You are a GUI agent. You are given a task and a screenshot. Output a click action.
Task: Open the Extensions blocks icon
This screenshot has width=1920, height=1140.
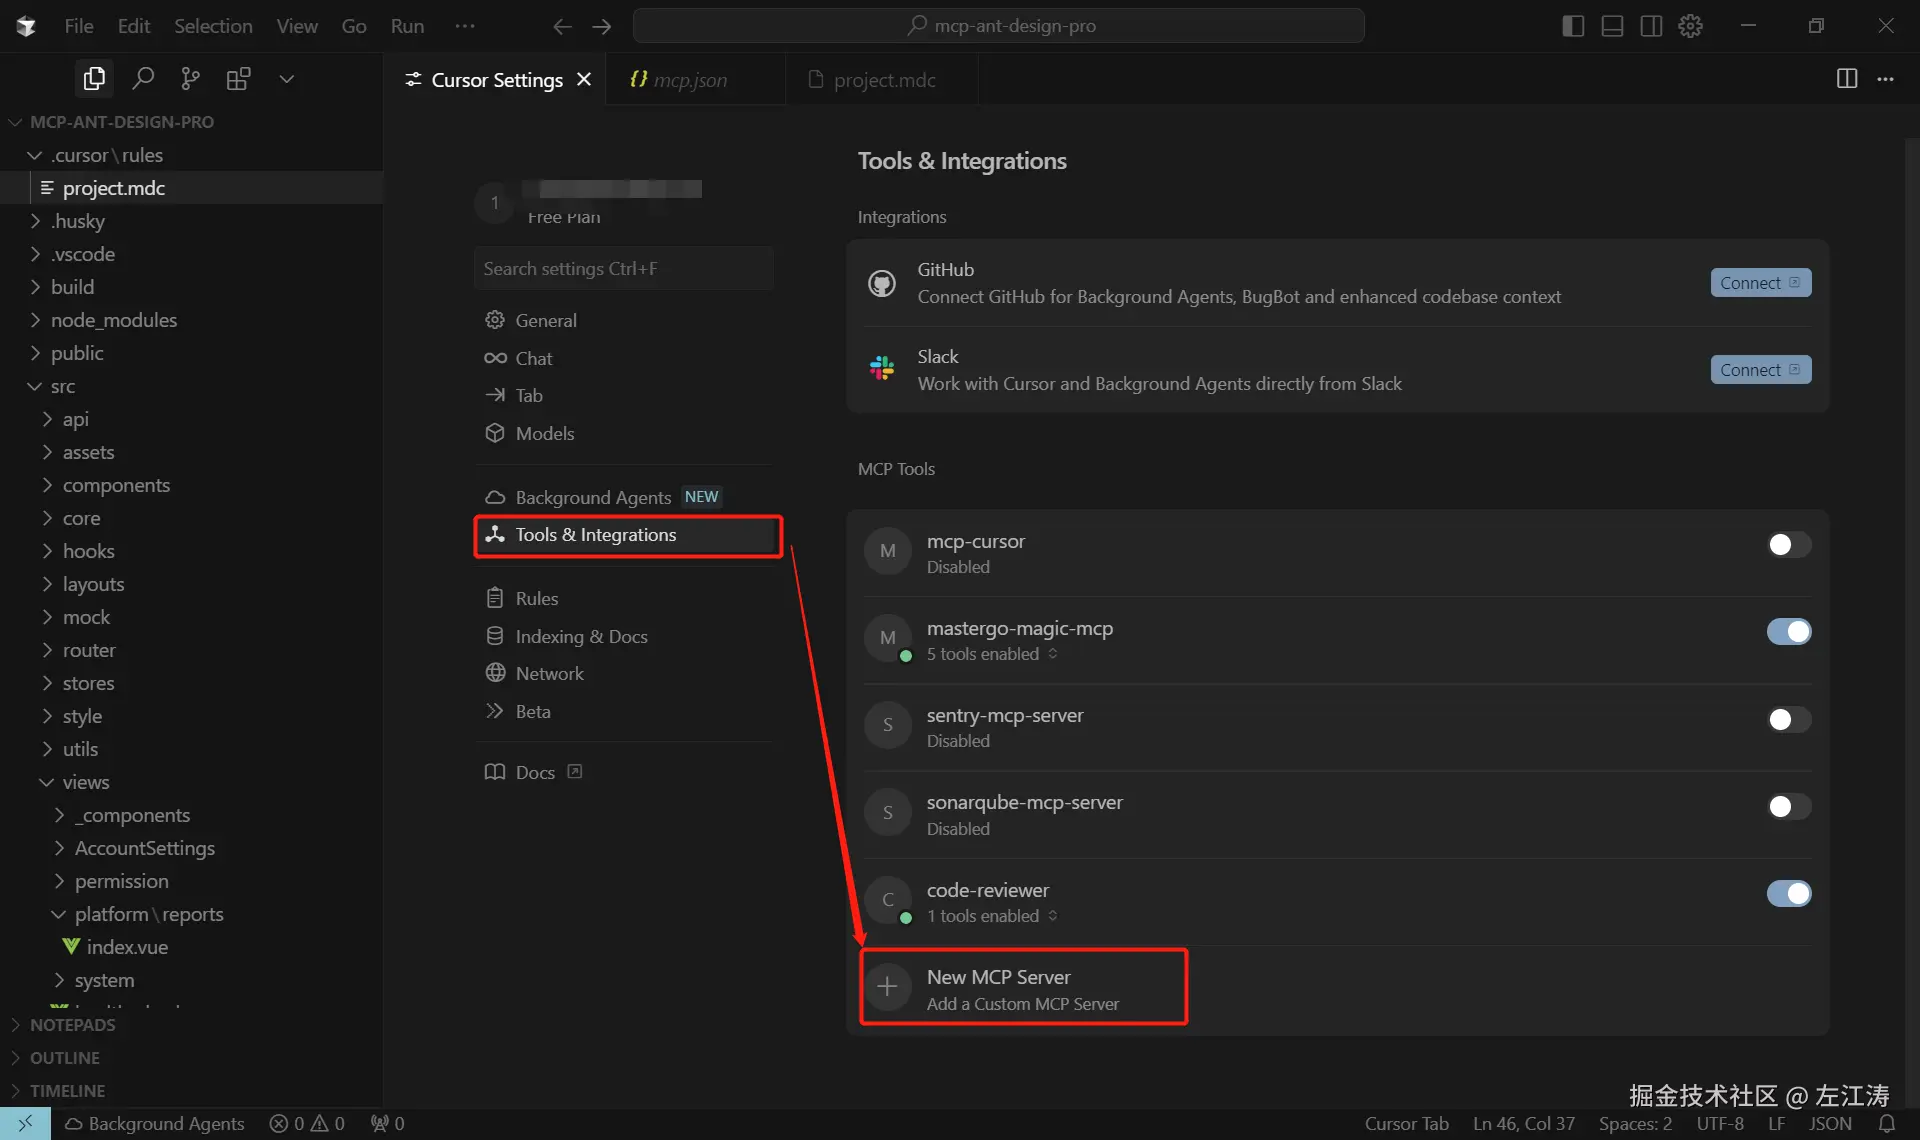[238, 79]
